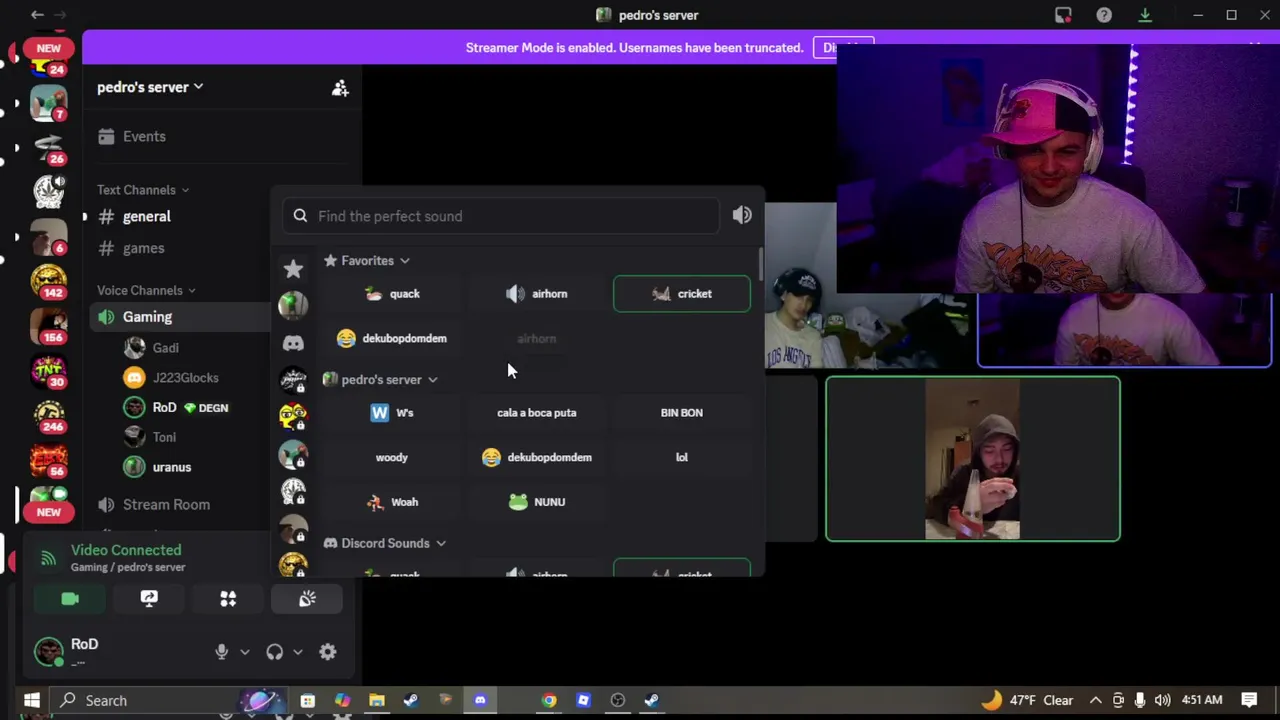Image resolution: width=1280 pixels, height=720 pixels.
Task: Open User Settings gear
Action: coord(328,652)
